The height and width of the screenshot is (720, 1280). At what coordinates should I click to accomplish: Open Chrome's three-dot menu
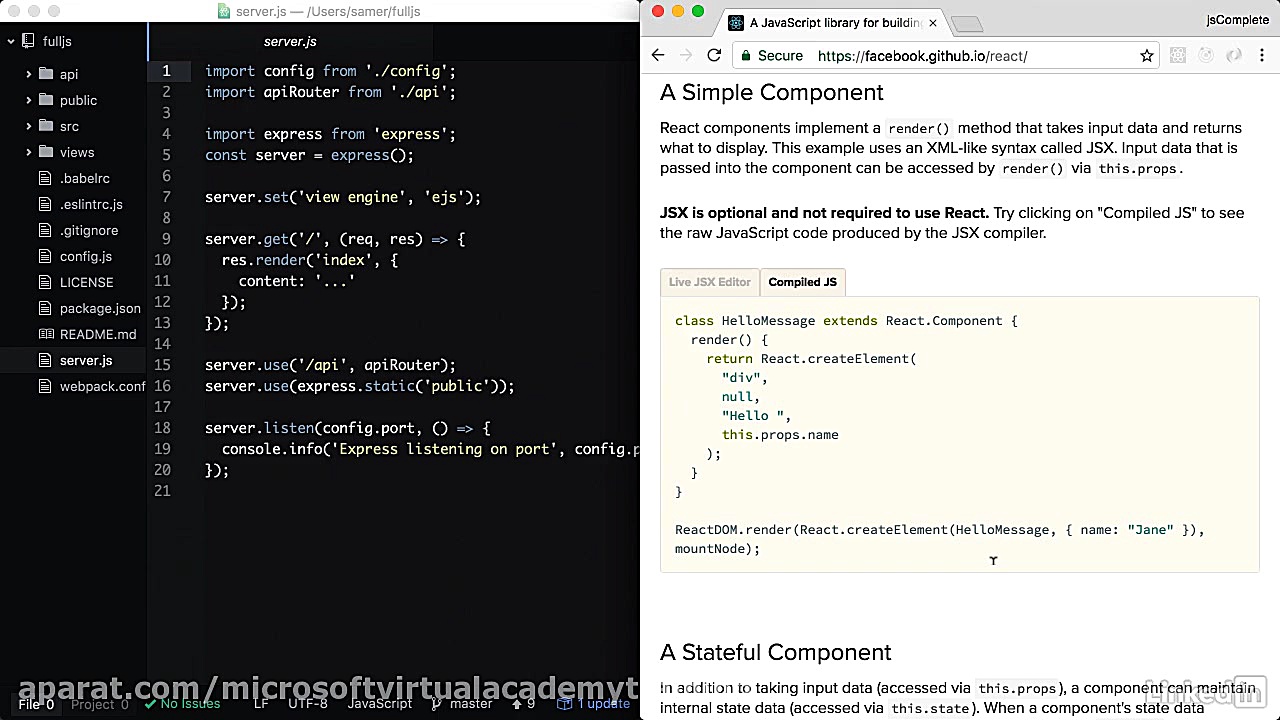[x=1262, y=56]
